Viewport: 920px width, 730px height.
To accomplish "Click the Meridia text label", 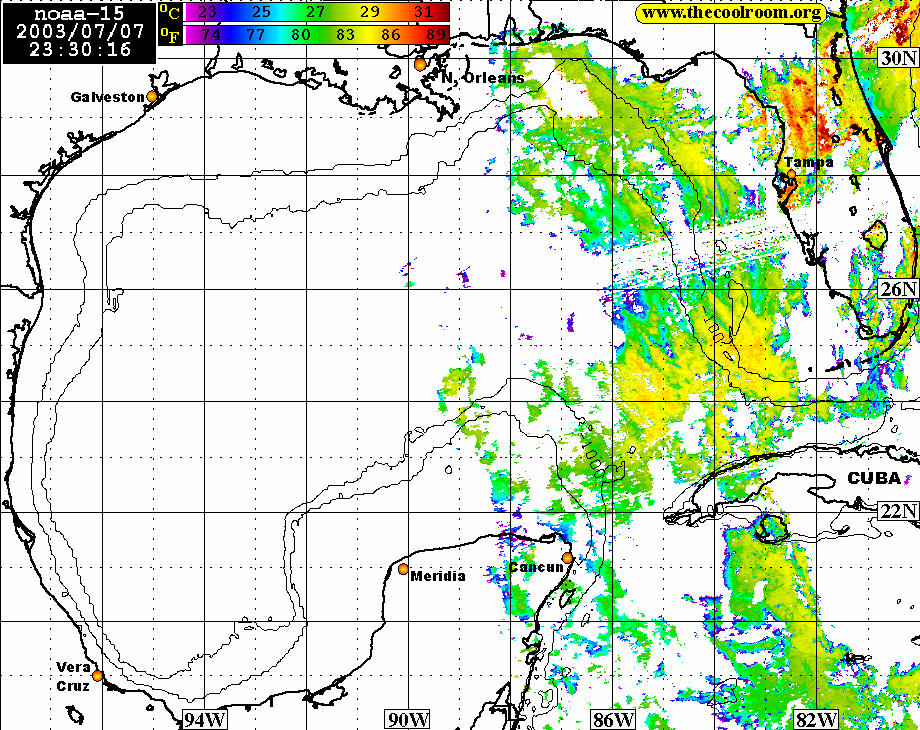I will (438, 576).
